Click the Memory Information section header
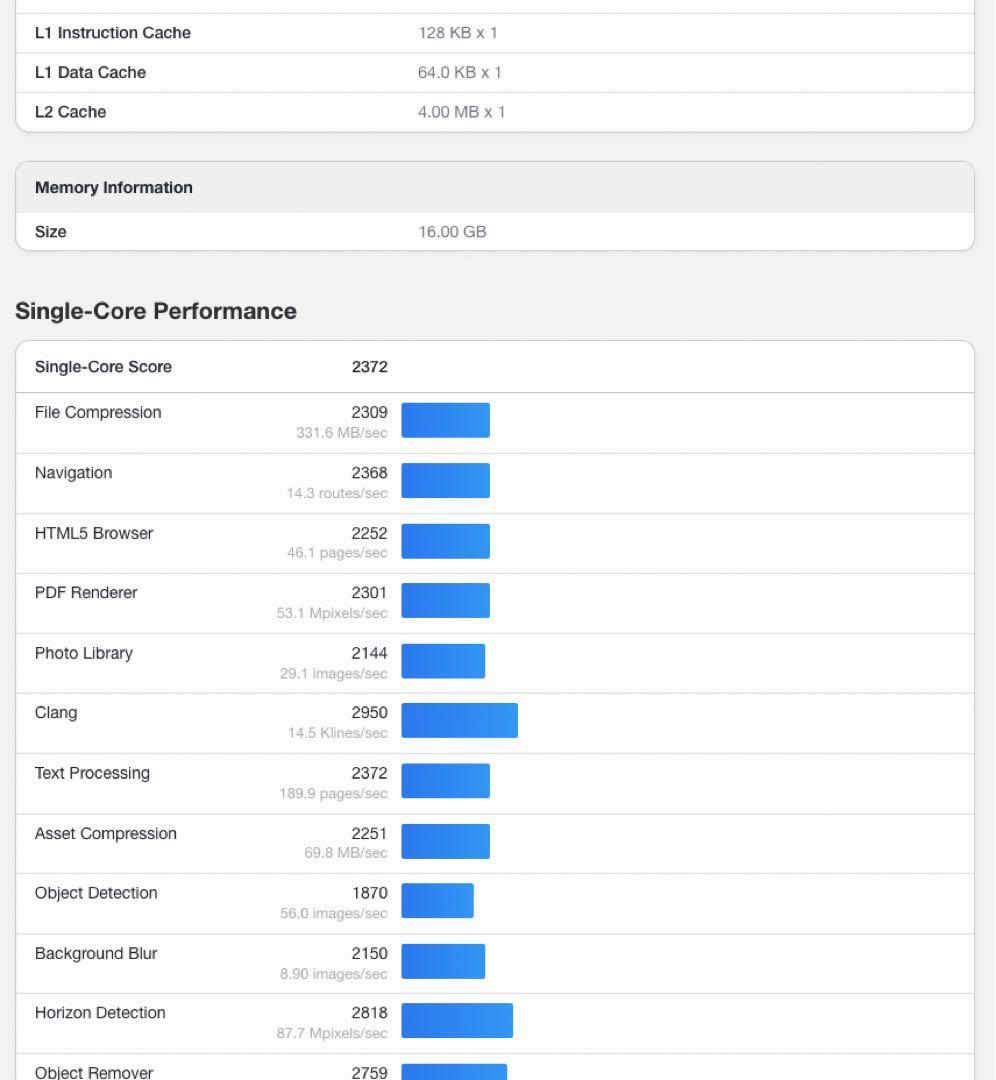The image size is (996, 1080). [x=114, y=188]
